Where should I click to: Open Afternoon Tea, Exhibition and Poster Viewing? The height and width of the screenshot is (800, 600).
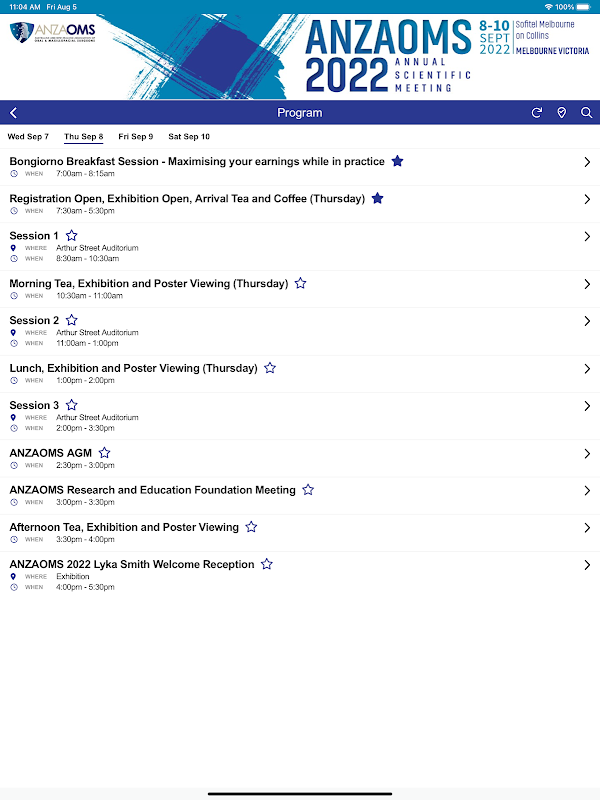pos(124,527)
